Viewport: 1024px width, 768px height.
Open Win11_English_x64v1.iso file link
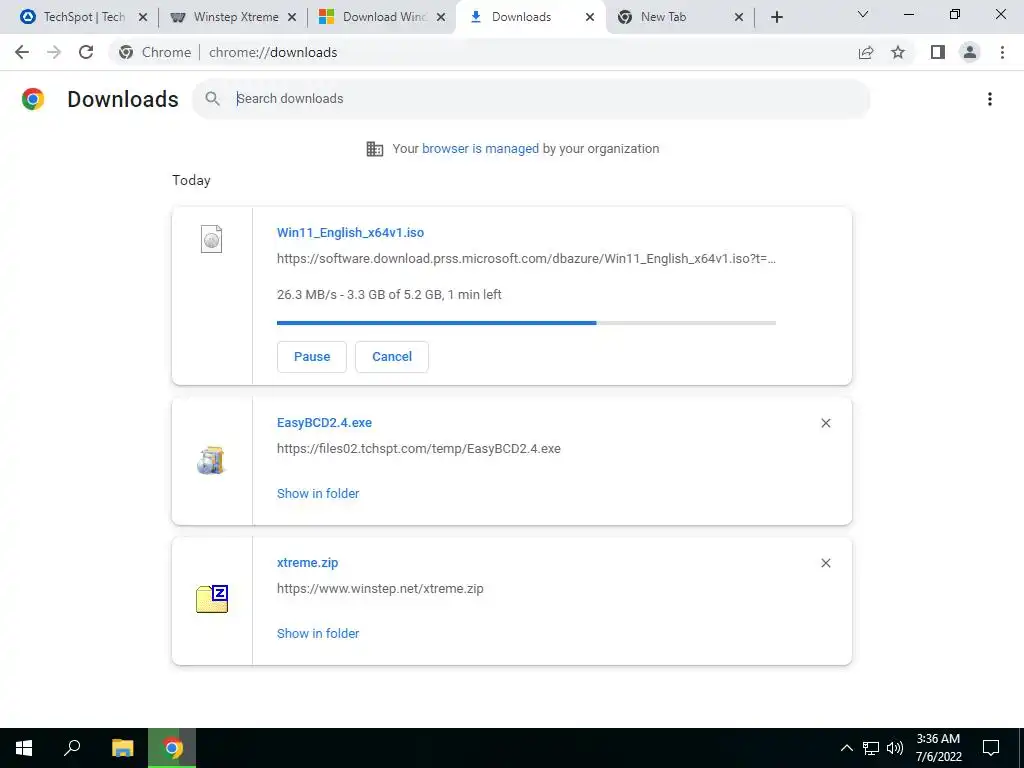(x=350, y=232)
